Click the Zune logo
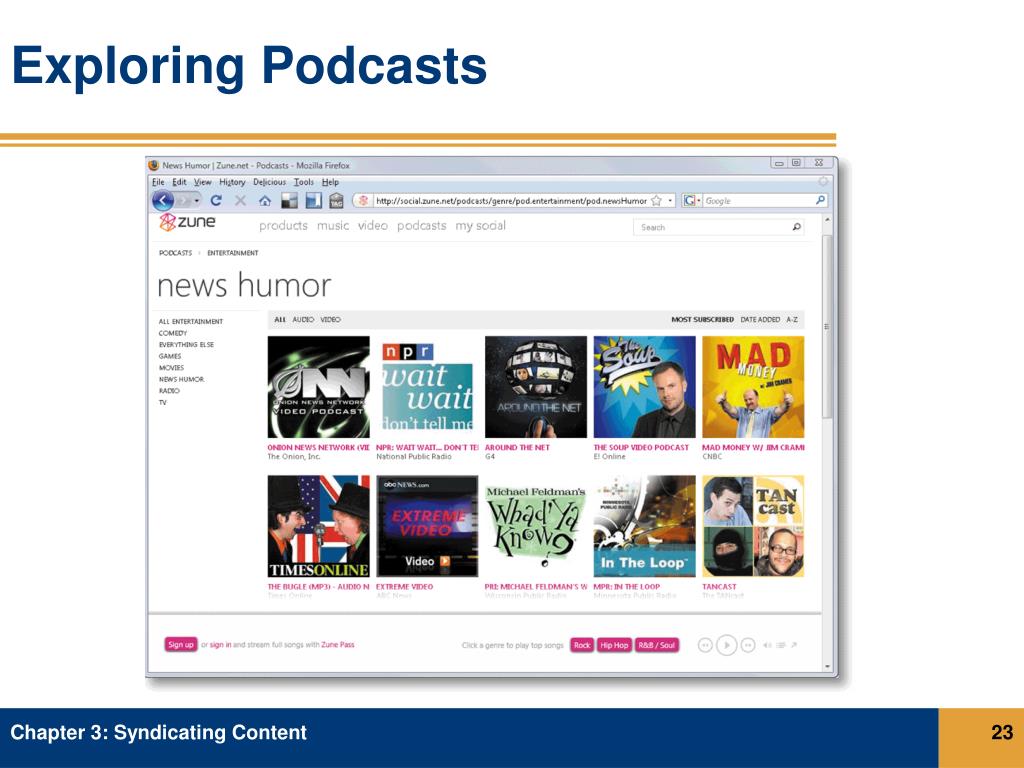Image resolution: width=1024 pixels, height=768 pixels. coord(187,222)
